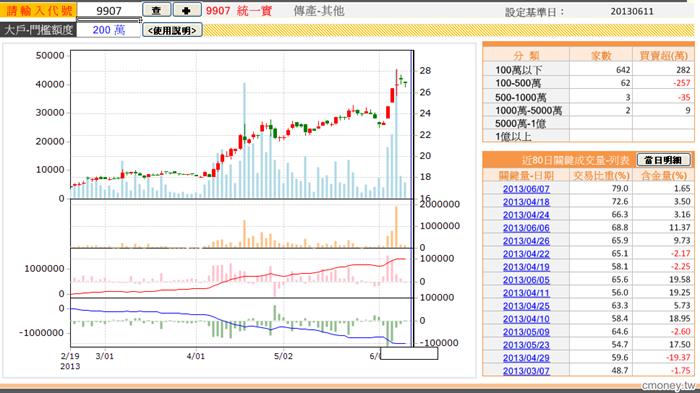This screenshot has width=700, height=393.
Task: Open the 2013/04/11 date link
Action: point(526,293)
